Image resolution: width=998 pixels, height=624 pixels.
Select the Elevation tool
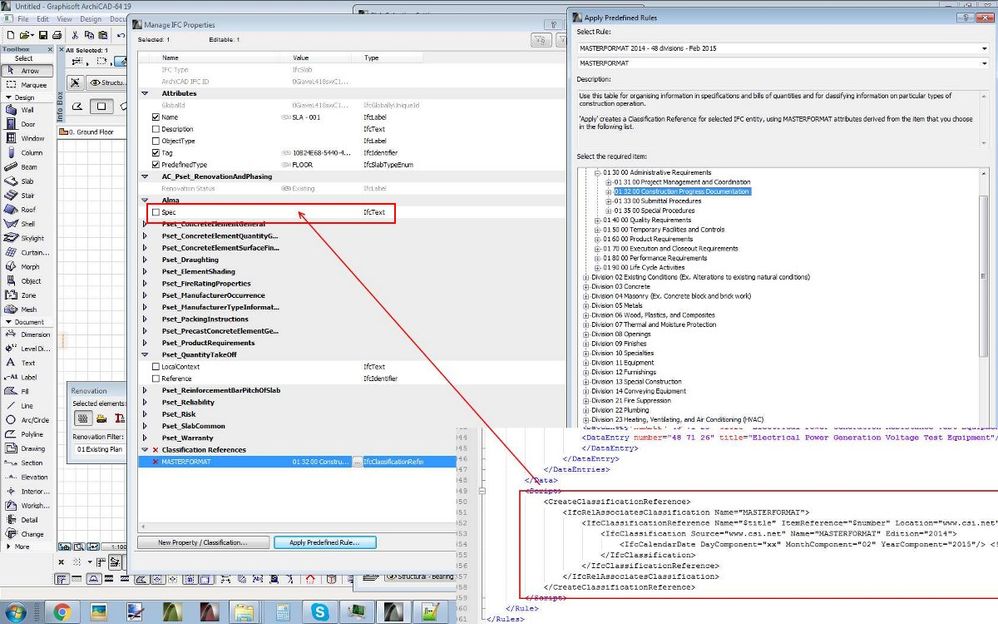tap(27, 477)
